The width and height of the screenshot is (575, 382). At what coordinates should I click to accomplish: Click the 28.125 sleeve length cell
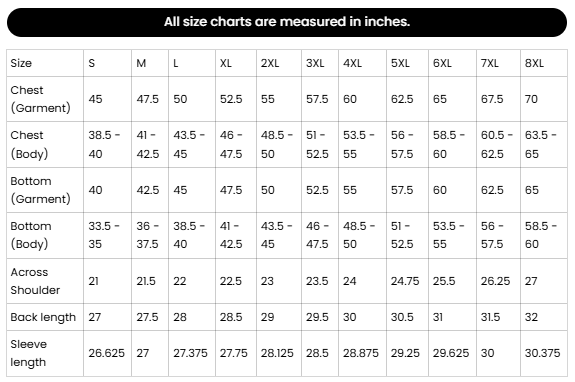point(279,353)
